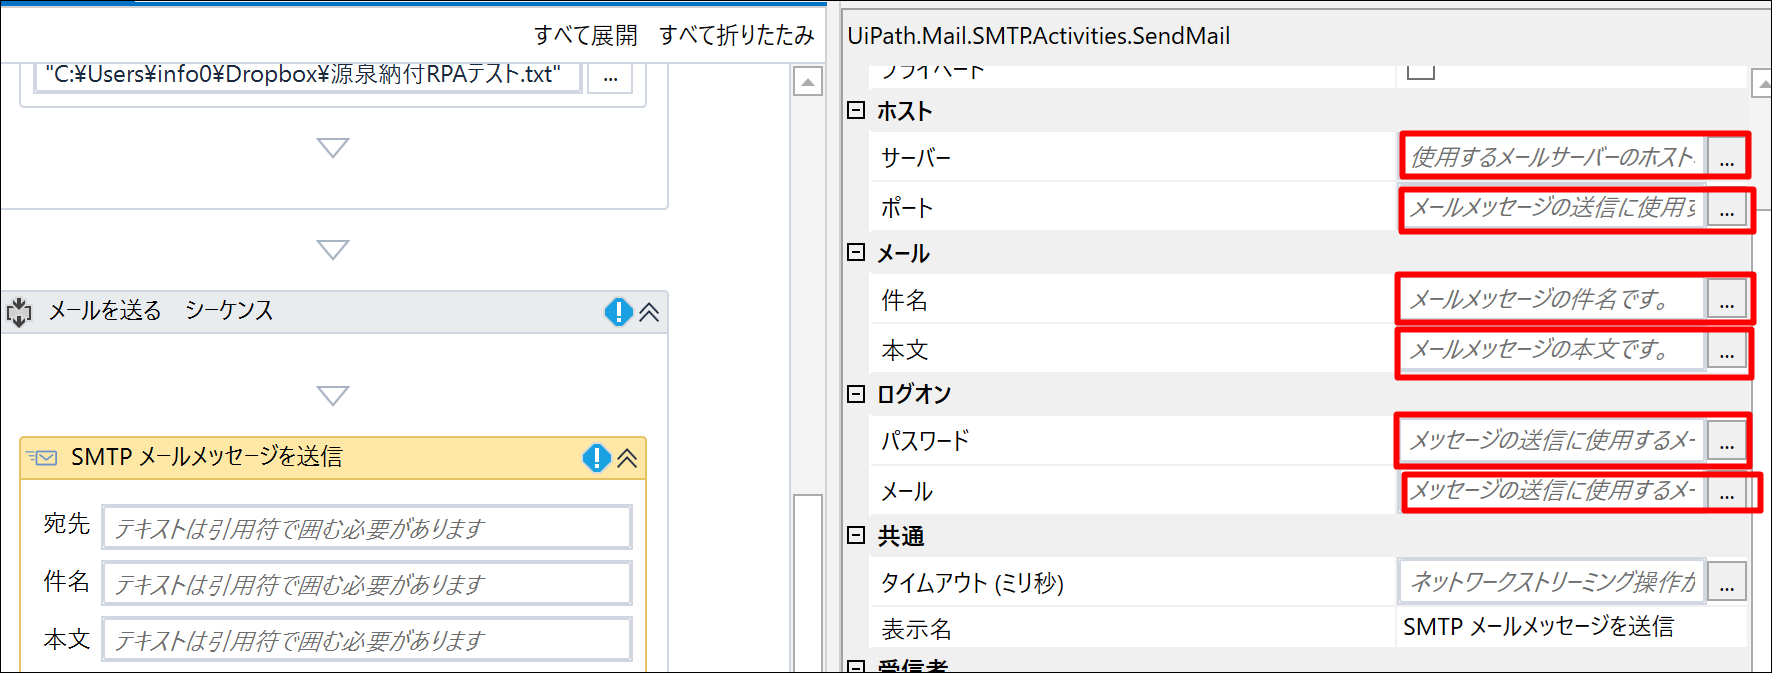Collapse the メール property category
The height and width of the screenshot is (673, 1772).
pos(856,252)
